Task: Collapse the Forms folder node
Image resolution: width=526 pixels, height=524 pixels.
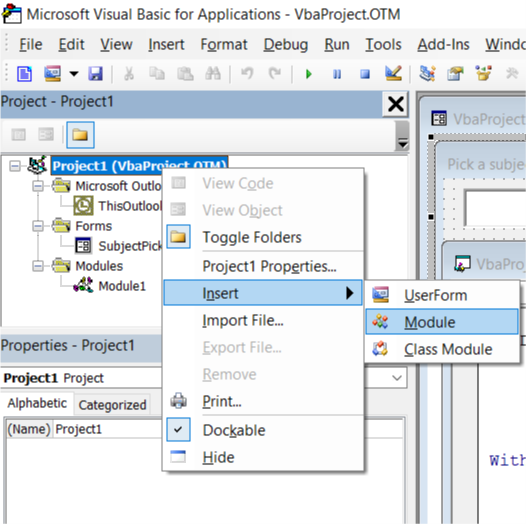Action: 38,226
